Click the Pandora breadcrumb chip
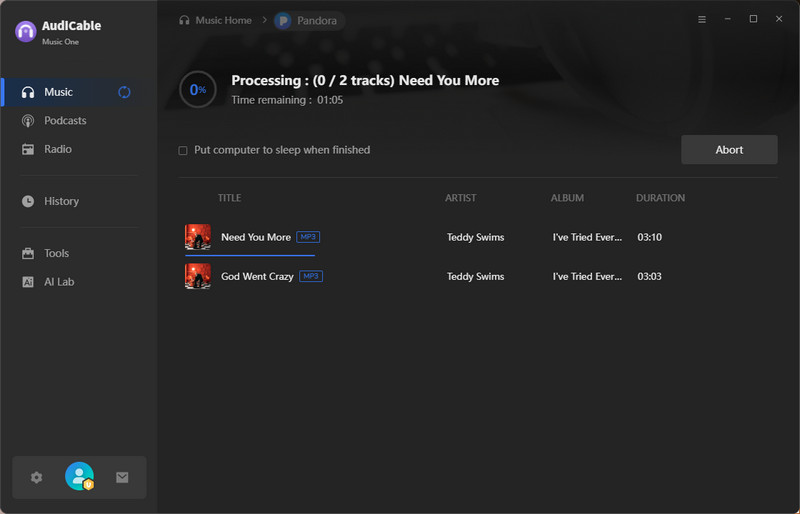Screen dimensions: 800x514 (309, 20)
